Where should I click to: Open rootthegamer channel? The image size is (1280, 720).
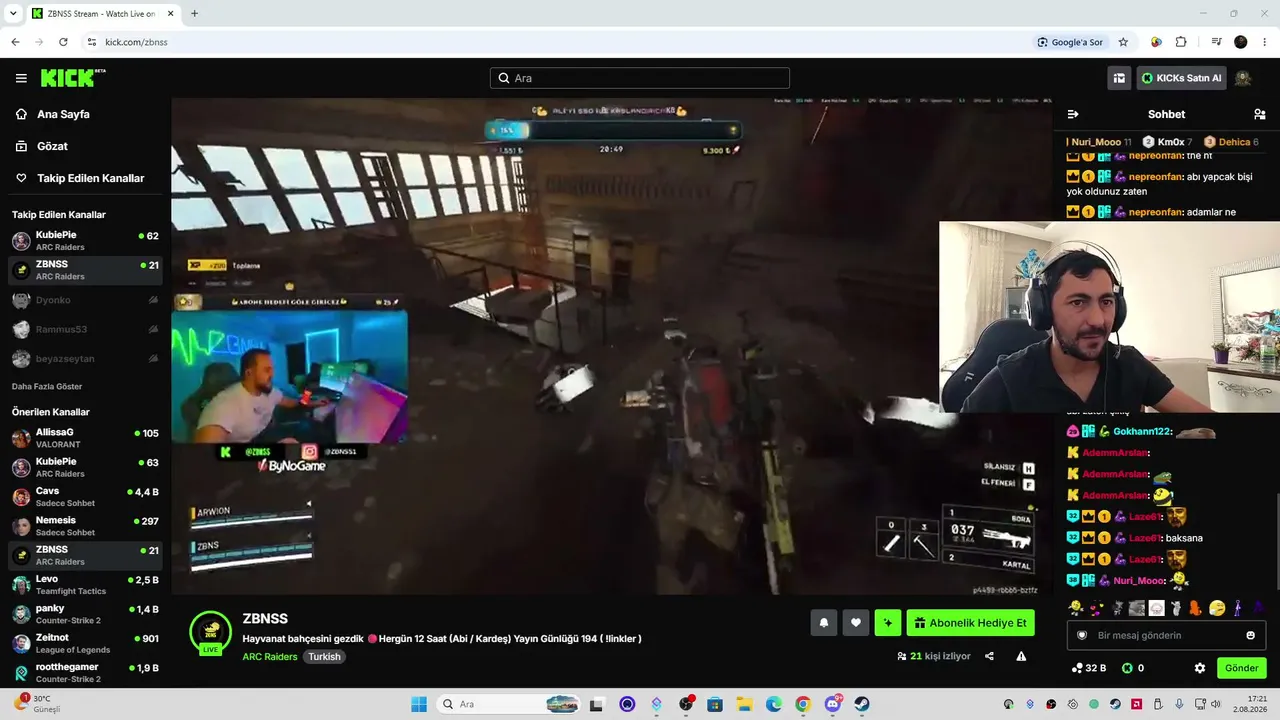[x=85, y=673]
